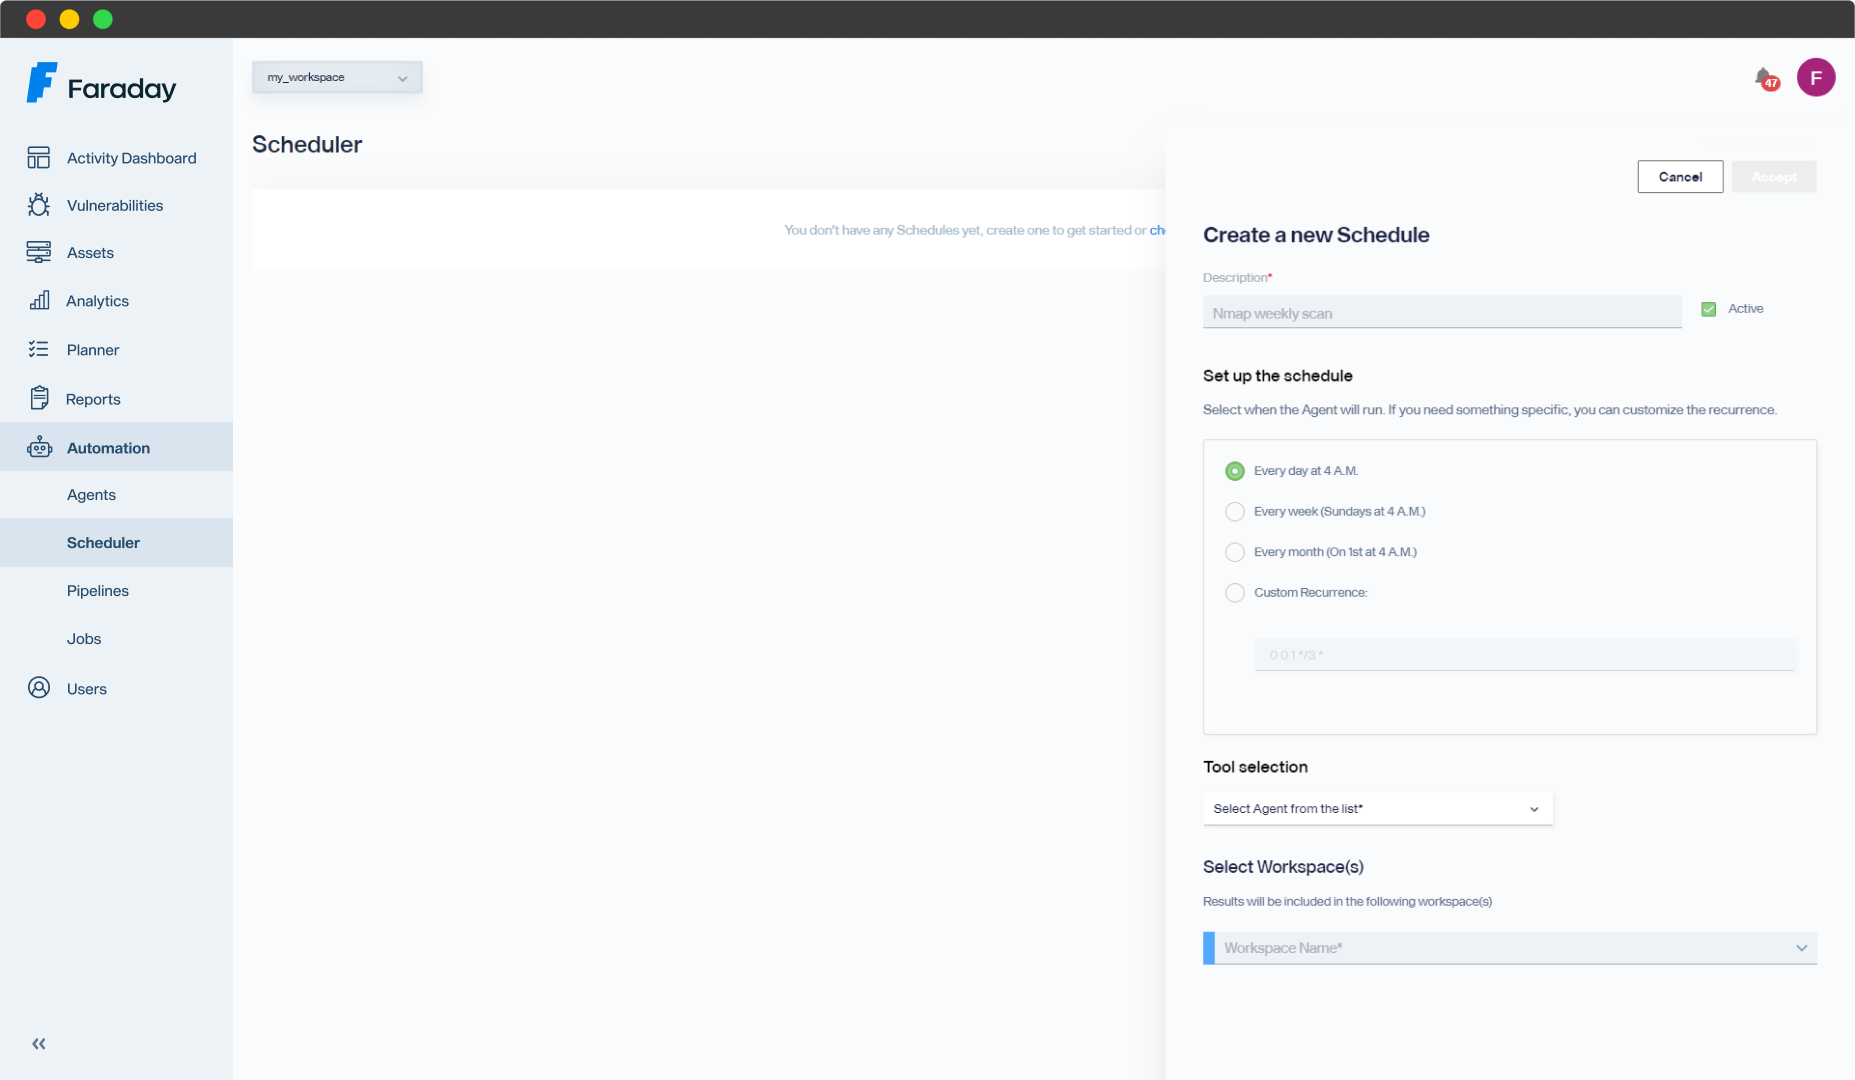Select the Custom Recurrence radio button
Screen dimensions: 1855x1080
1235,593
